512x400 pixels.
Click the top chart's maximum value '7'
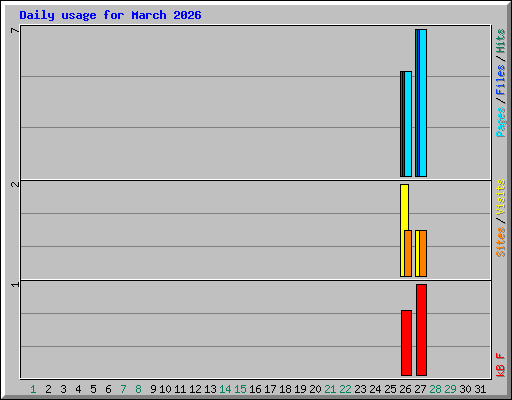[x=15, y=31]
